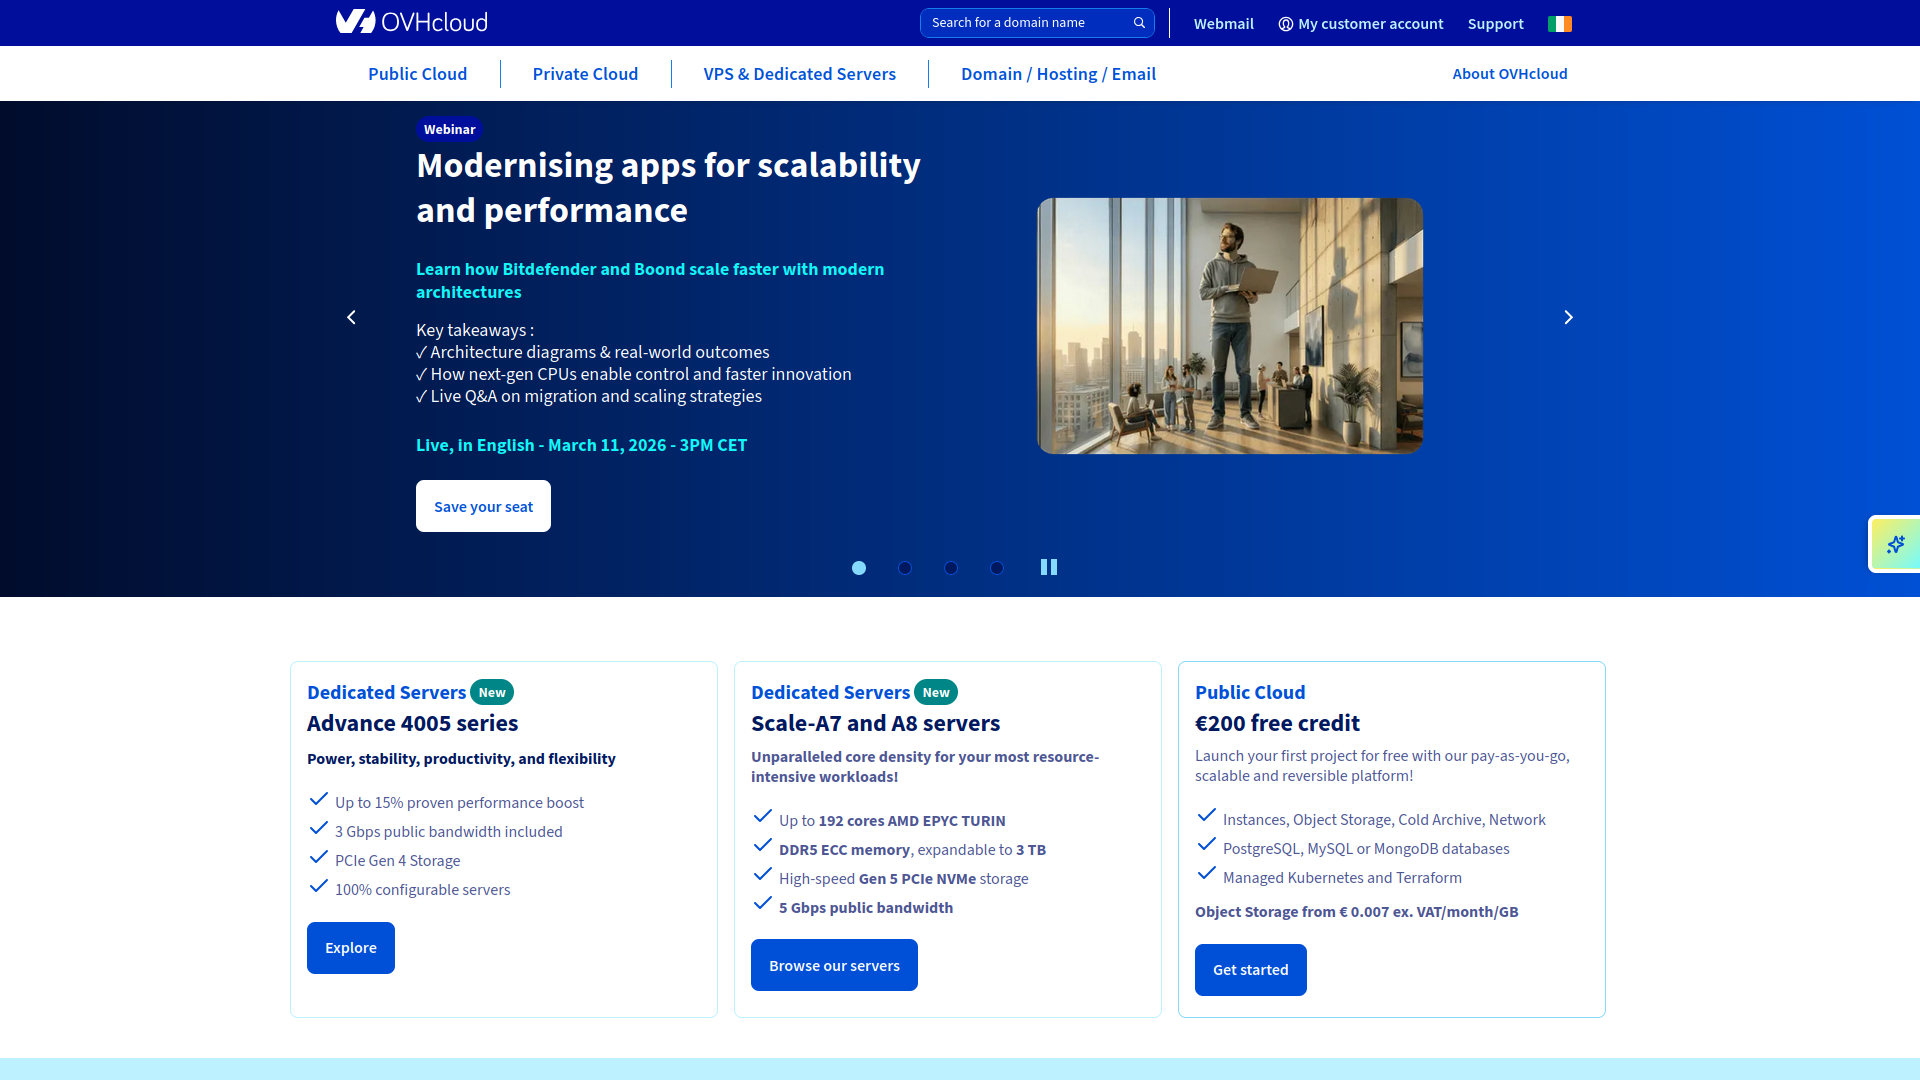This screenshot has height=1080, width=1920.
Task: Click the Webmail link
Action: point(1224,23)
